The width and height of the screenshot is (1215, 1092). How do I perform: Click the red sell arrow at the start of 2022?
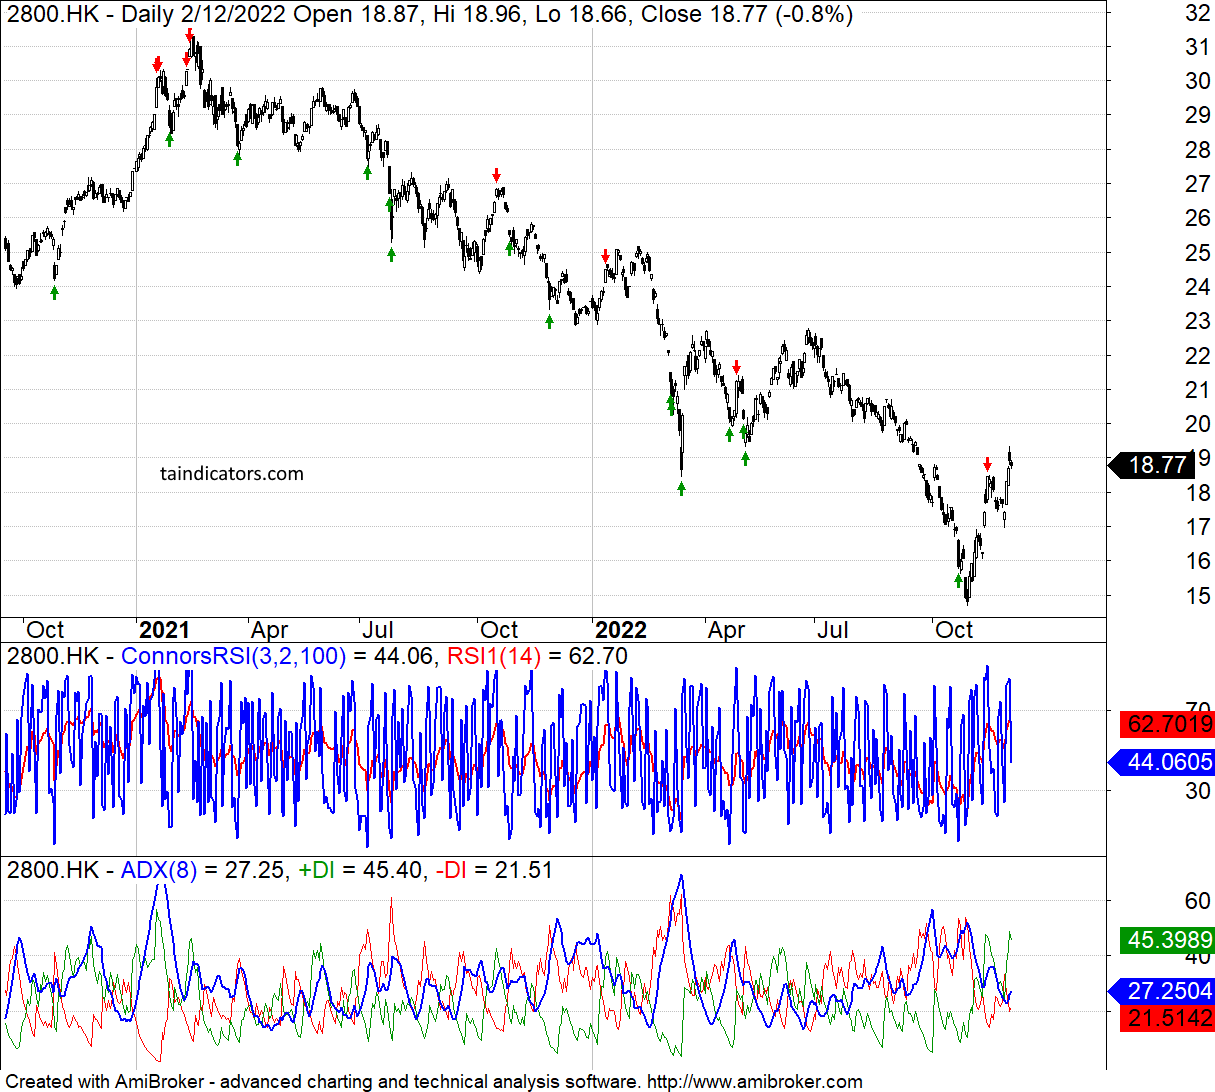(606, 256)
